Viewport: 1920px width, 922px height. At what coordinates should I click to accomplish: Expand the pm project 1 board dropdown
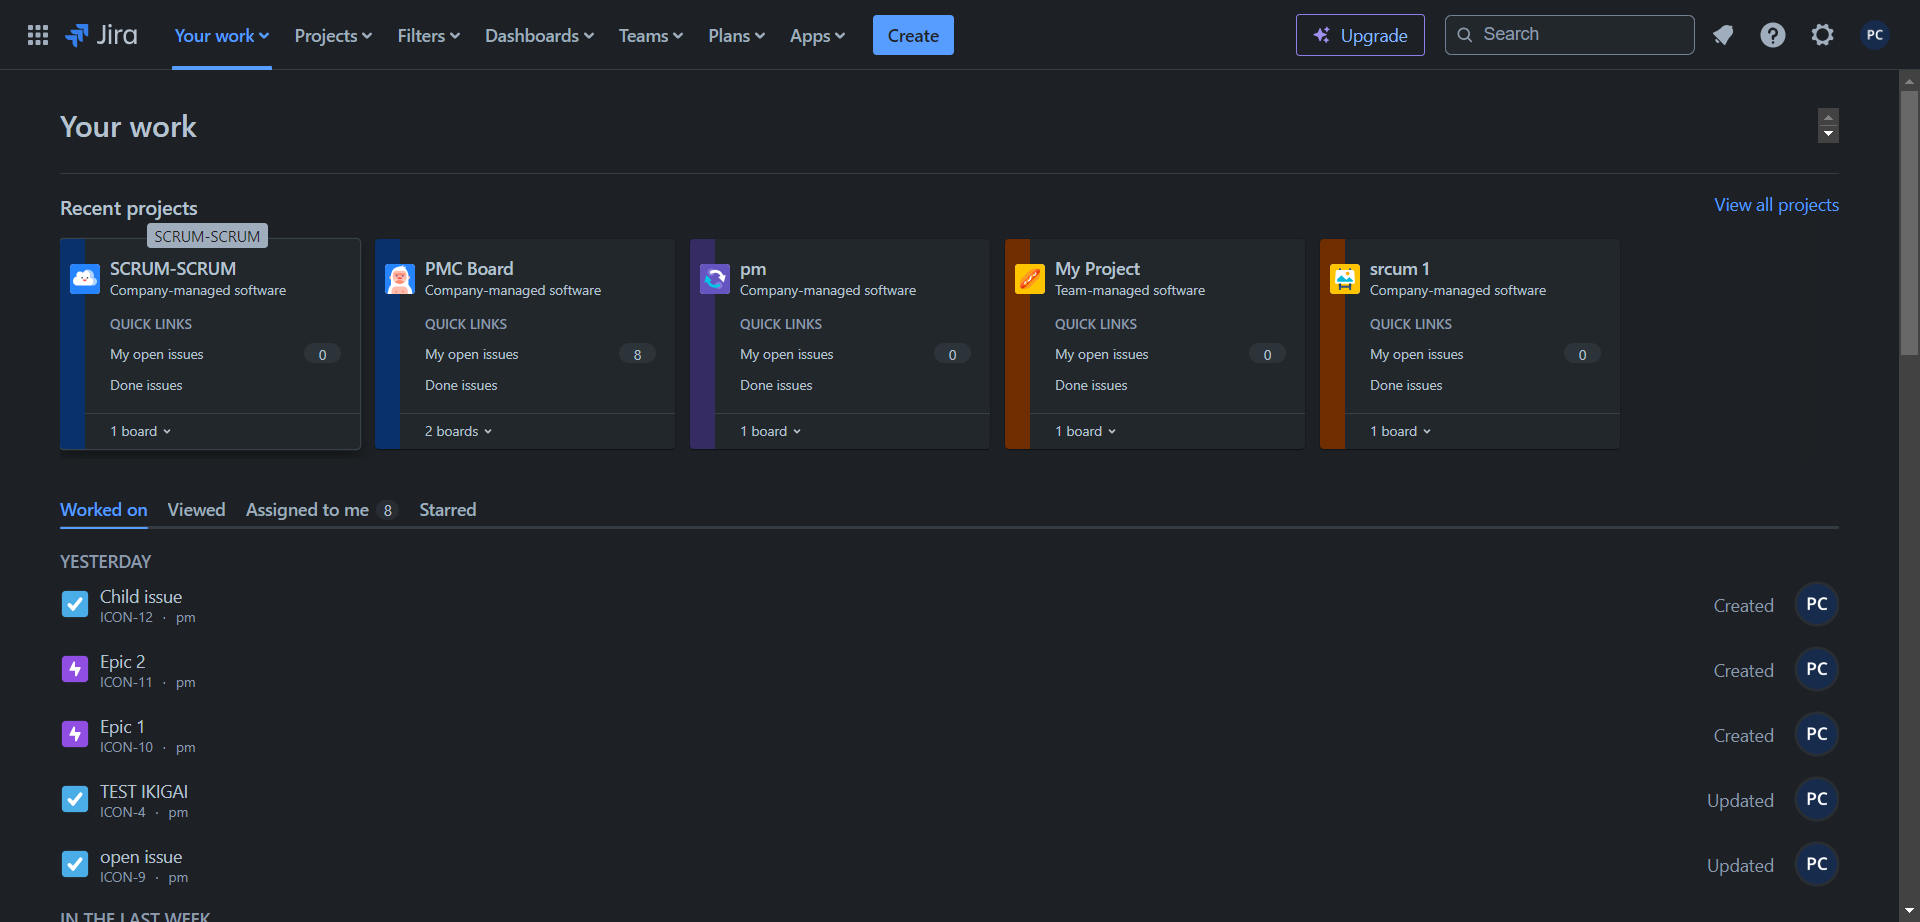pyautogui.click(x=771, y=431)
